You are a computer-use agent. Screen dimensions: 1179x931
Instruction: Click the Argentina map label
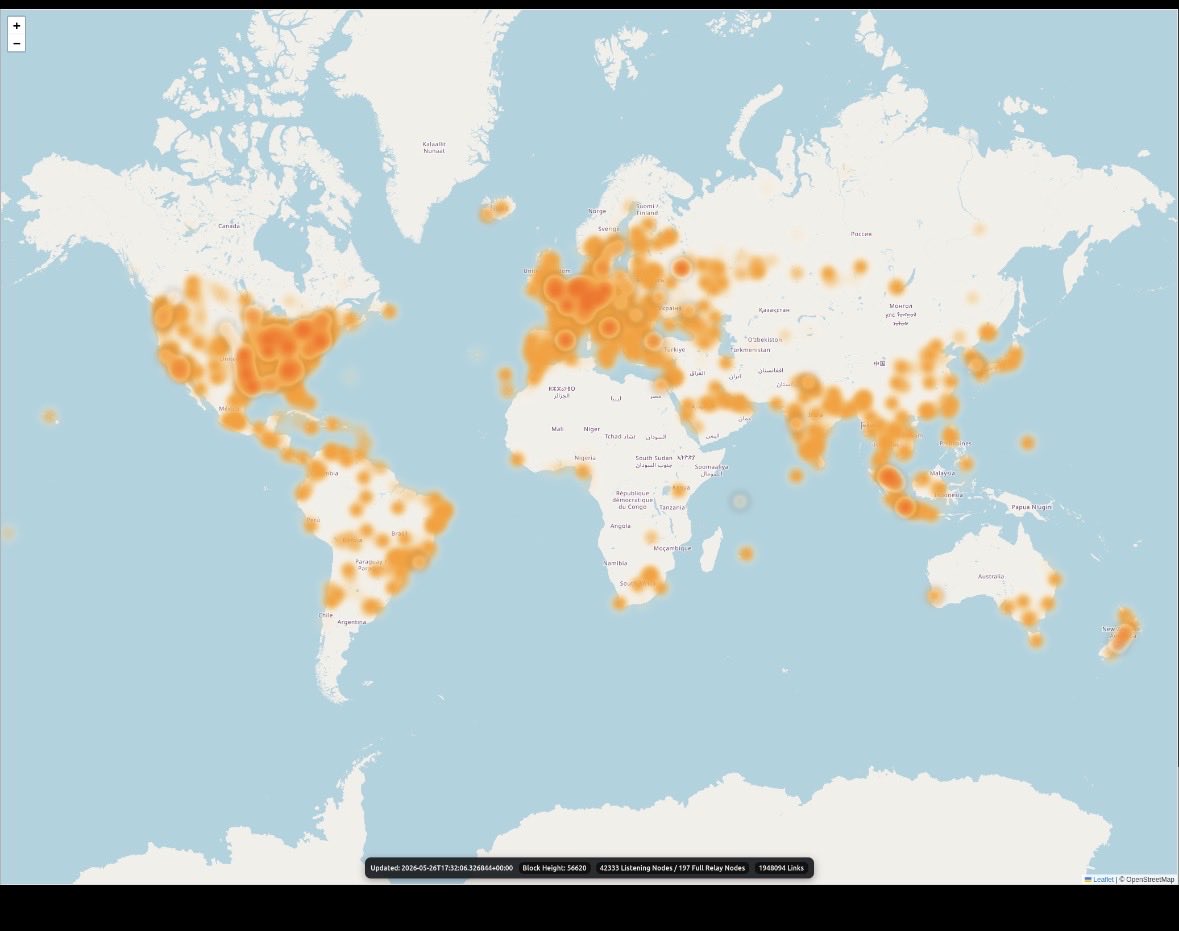(352, 622)
